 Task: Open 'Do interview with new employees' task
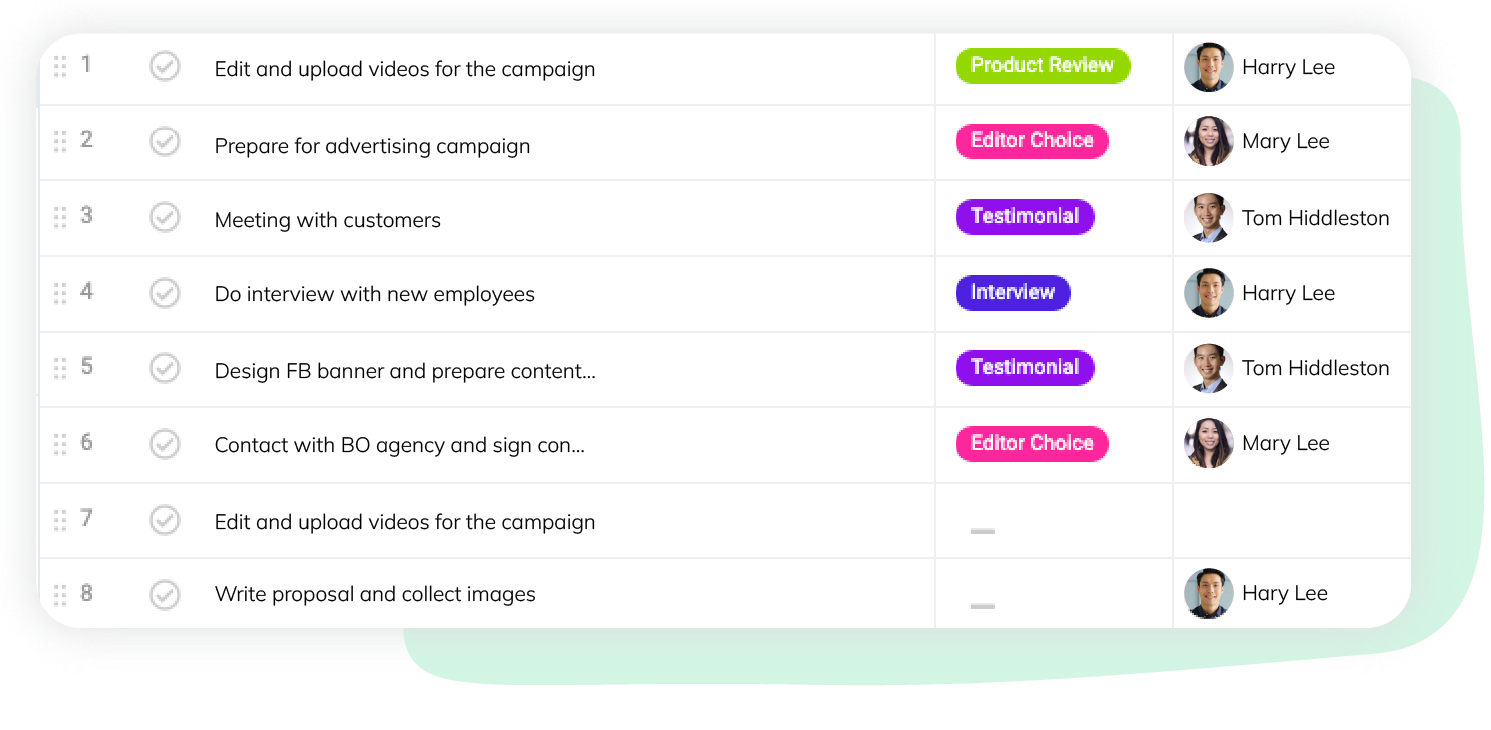374,294
